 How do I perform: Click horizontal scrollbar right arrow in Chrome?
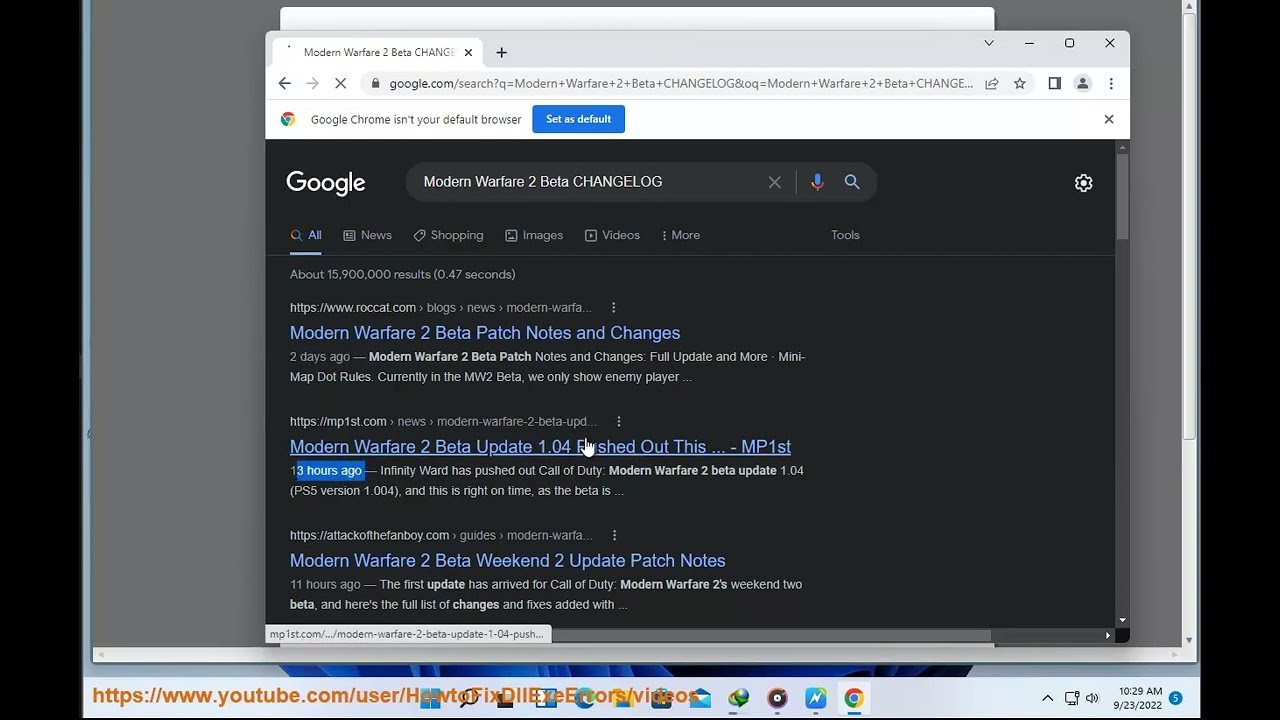(1108, 636)
